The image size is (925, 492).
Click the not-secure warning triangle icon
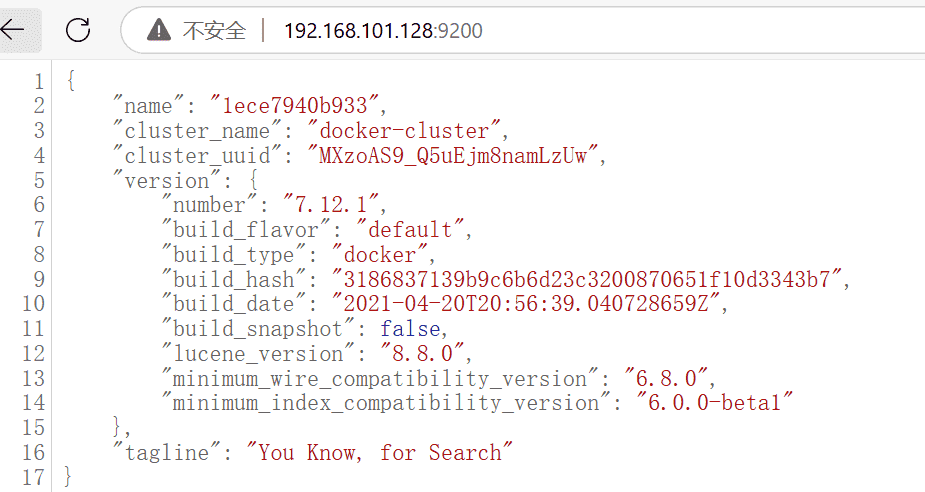click(x=158, y=30)
